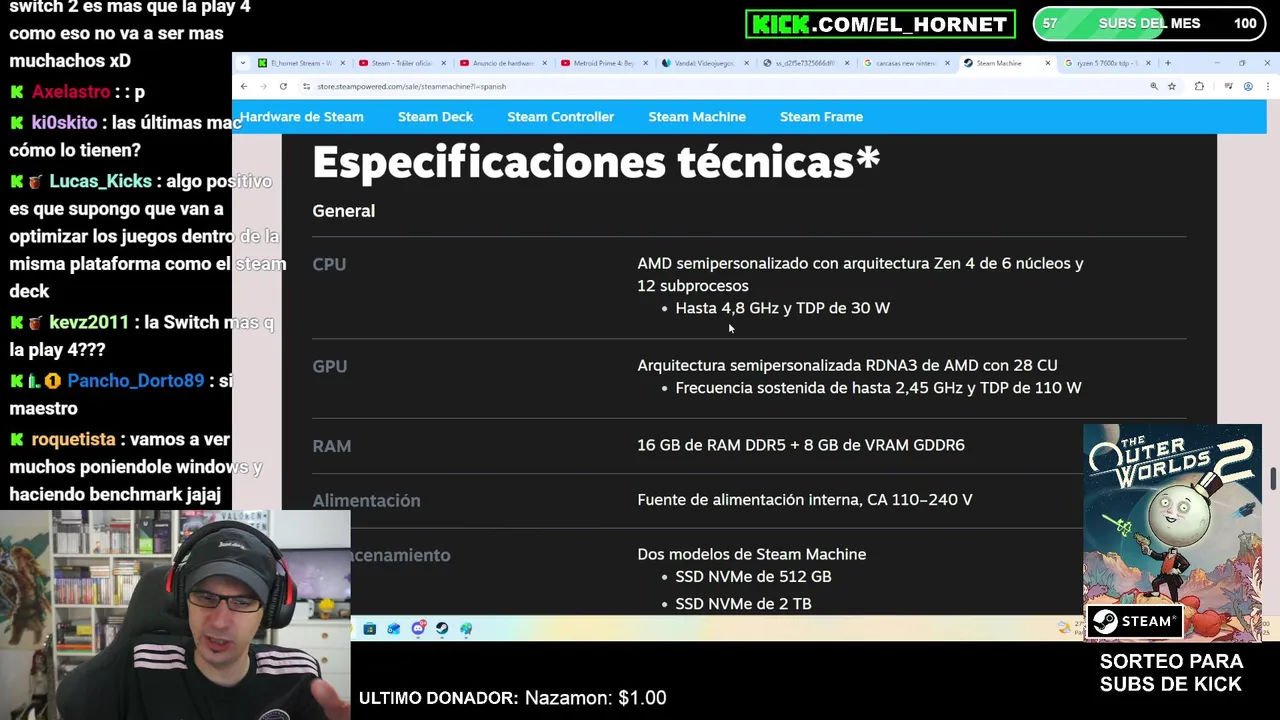Open the Steam Frame nav tab
Screen dimensions: 1280x720
pyautogui.click(x=821, y=117)
